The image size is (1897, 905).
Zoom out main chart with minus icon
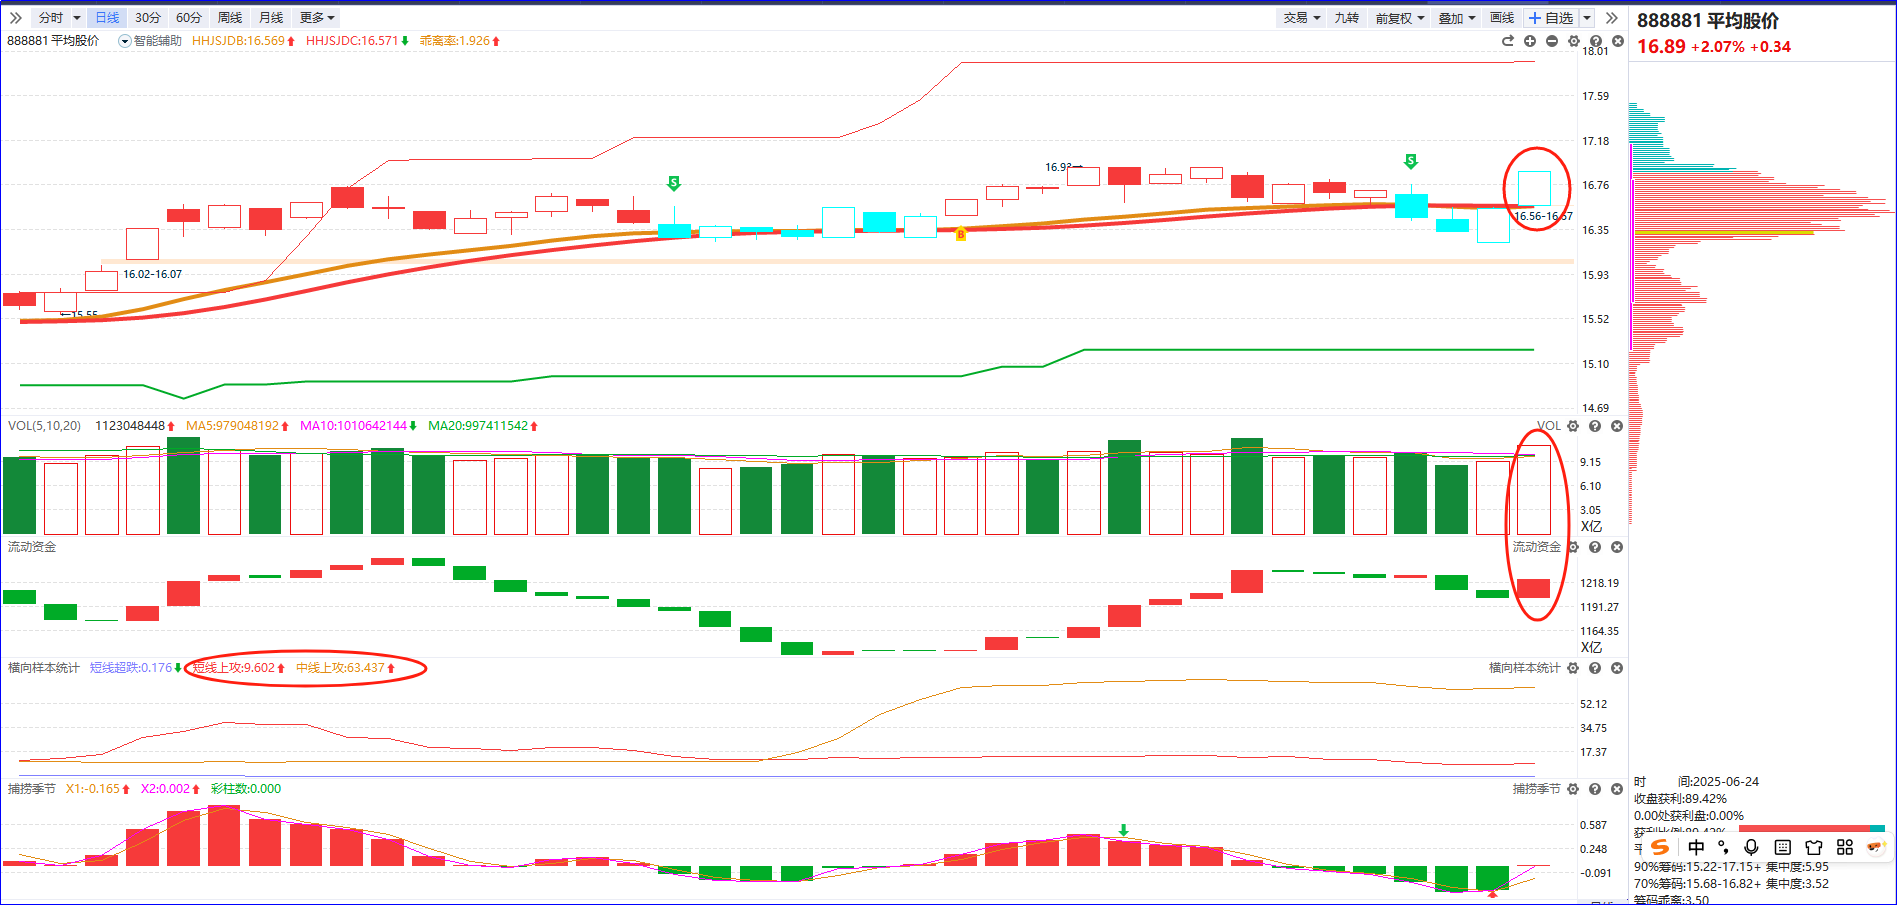coord(1552,41)
